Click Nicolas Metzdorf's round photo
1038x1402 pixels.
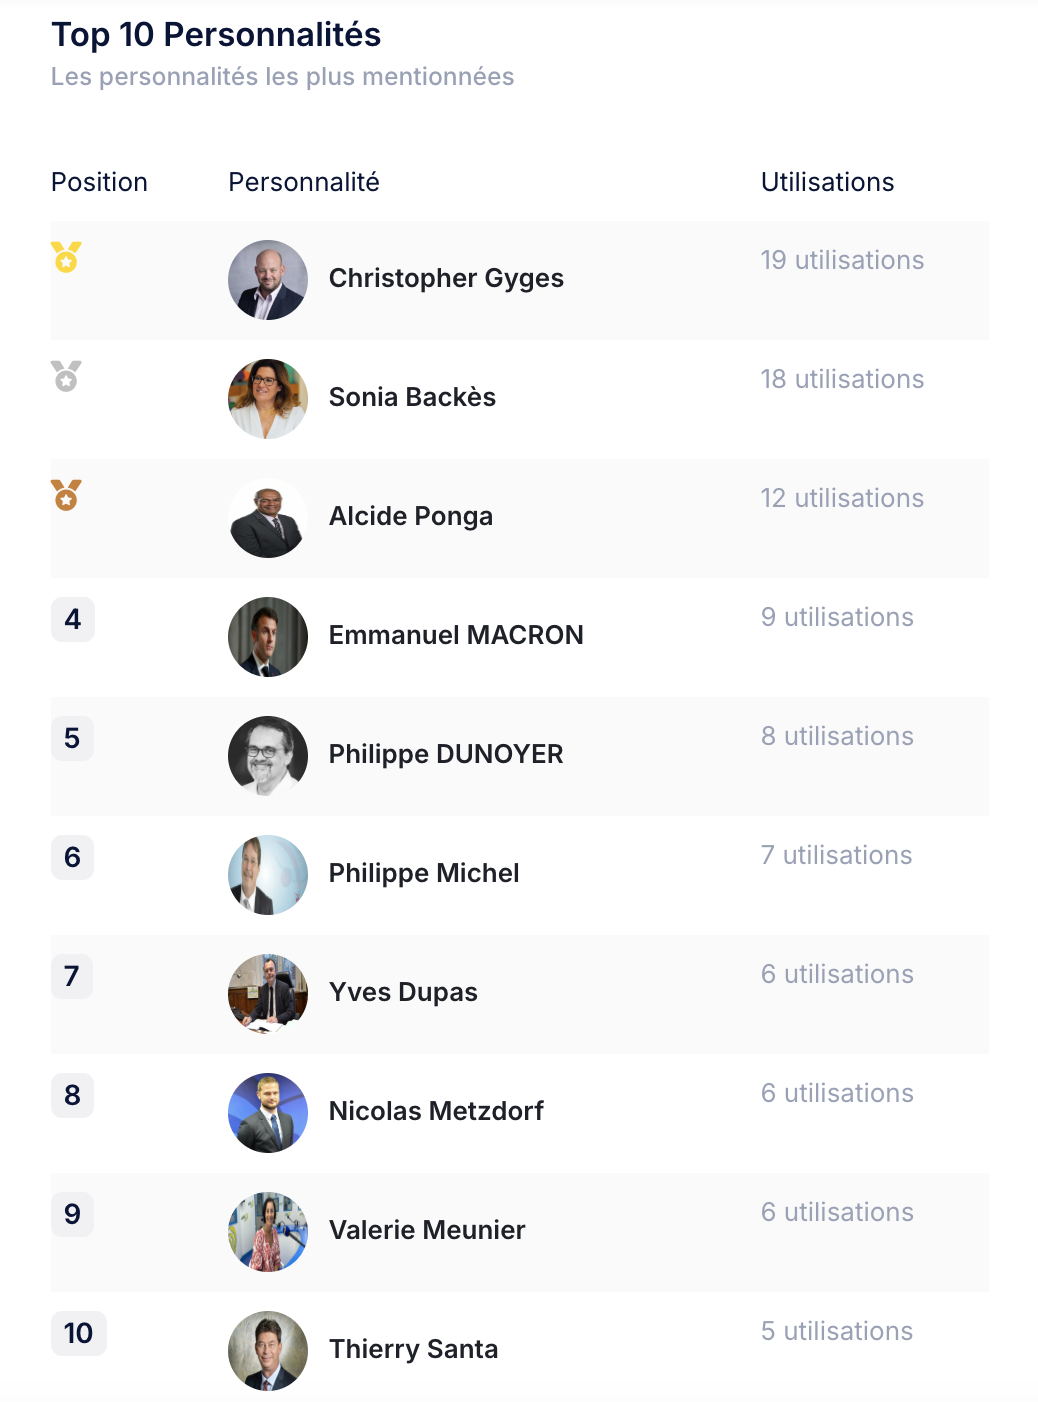point(268,1113)
